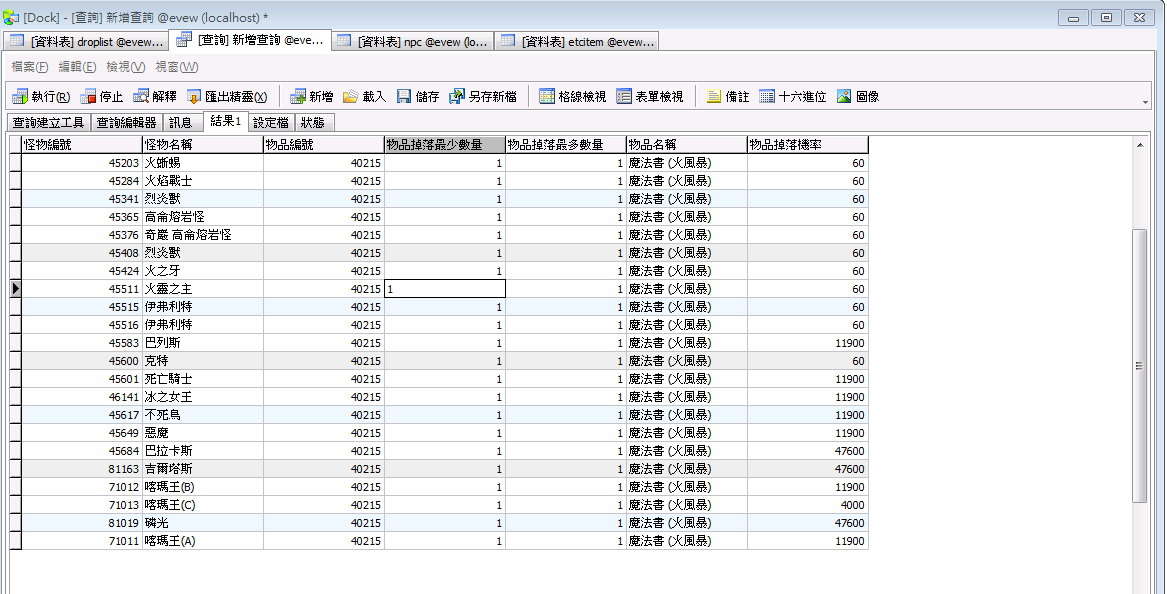Select the row indicator for 火蜥蜴
This screenshot has width=1167, height=594.
tap(16, 162)
